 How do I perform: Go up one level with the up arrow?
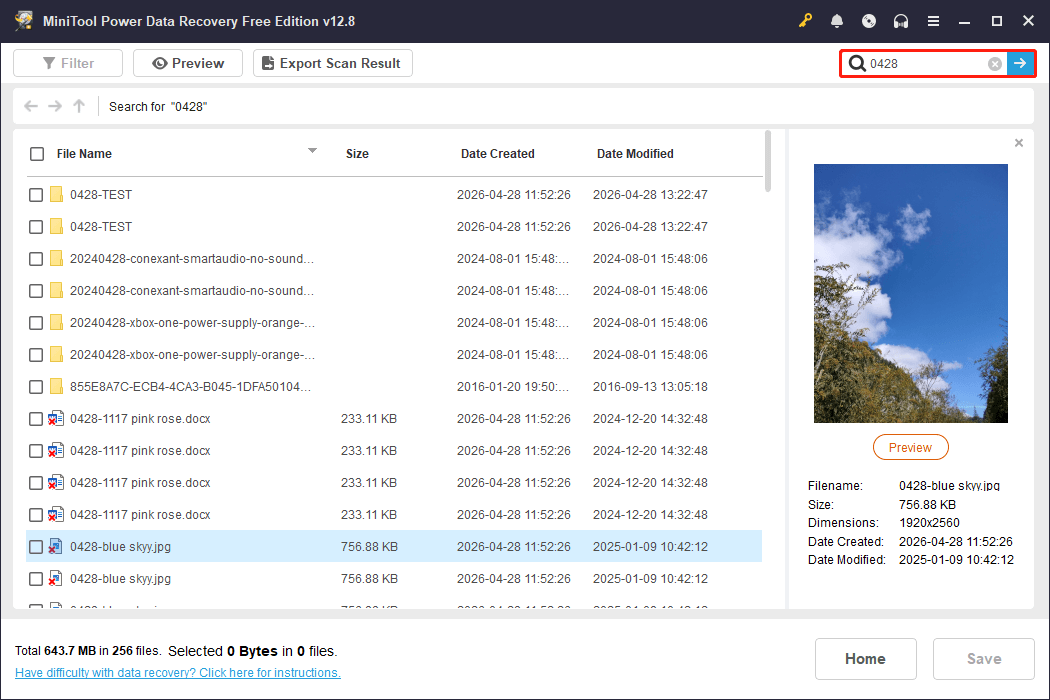pyautogui.click(x=79, y=106)
